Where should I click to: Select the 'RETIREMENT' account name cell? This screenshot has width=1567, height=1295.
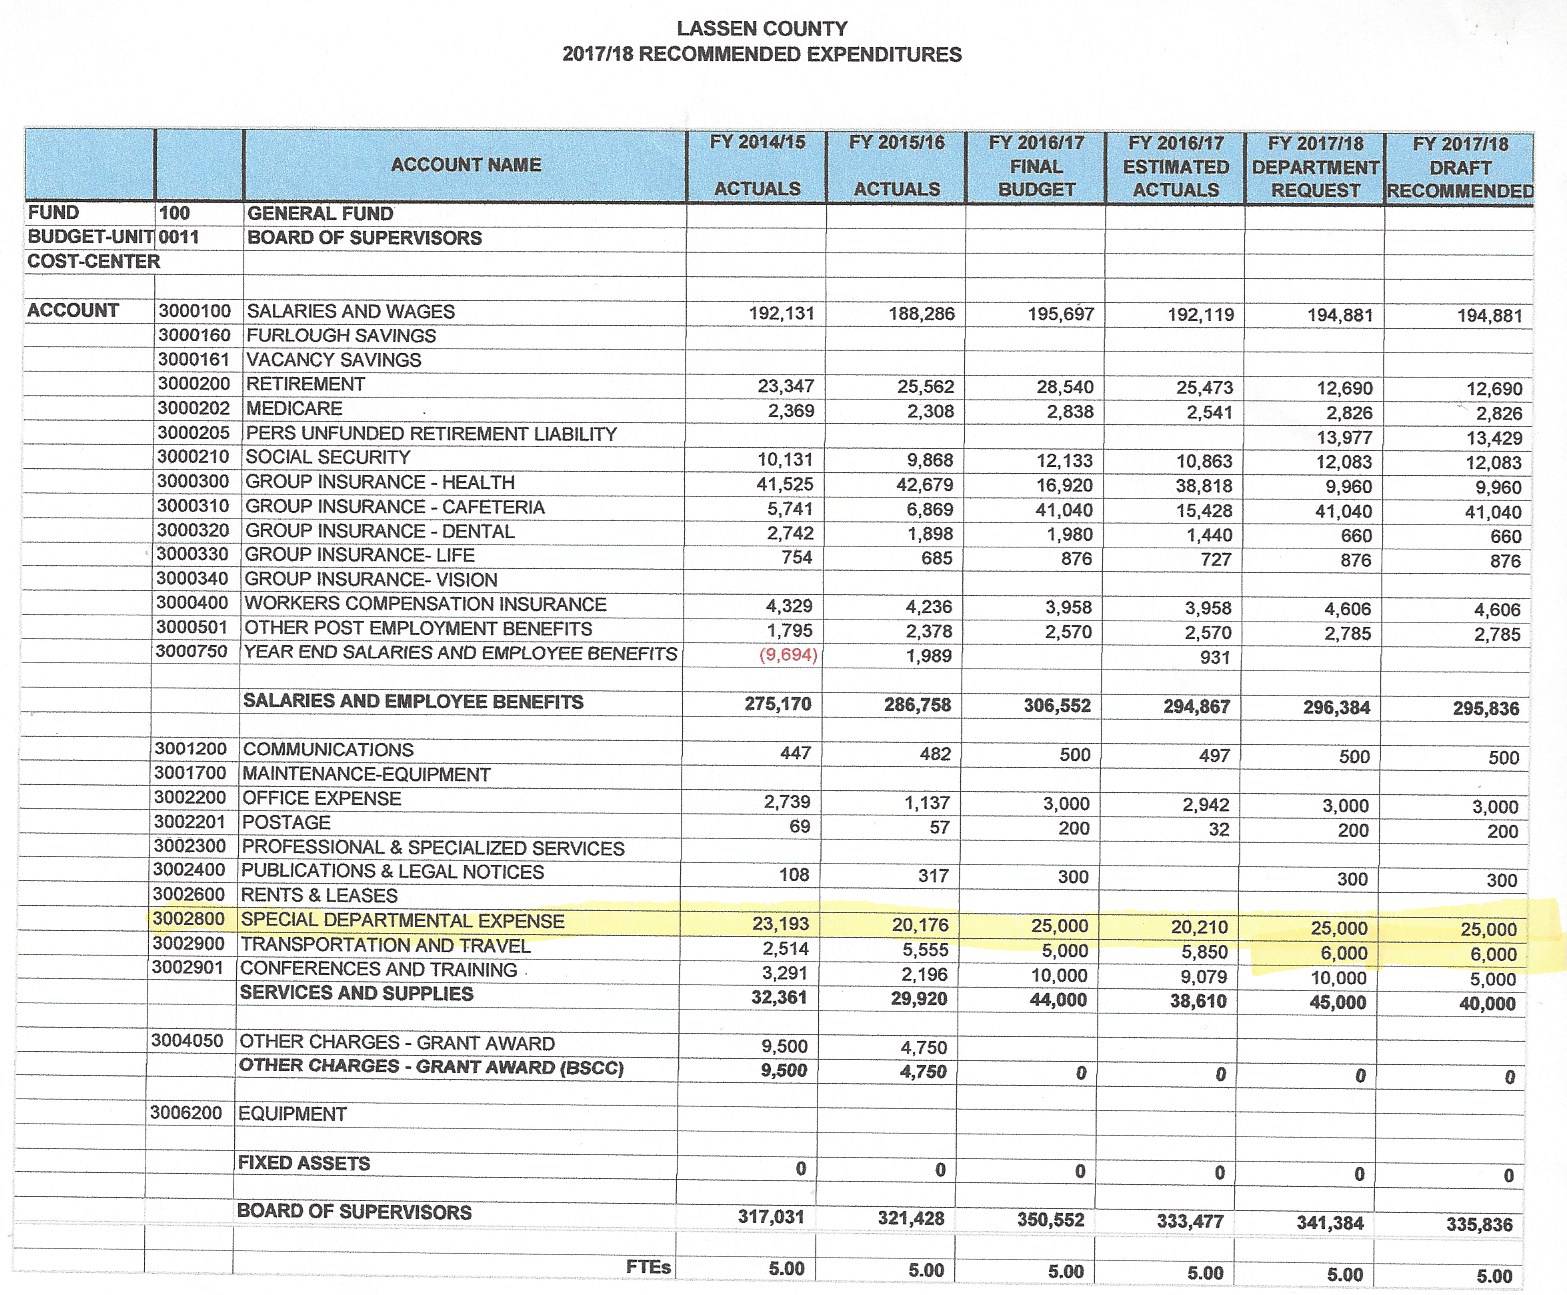[305, 384]
